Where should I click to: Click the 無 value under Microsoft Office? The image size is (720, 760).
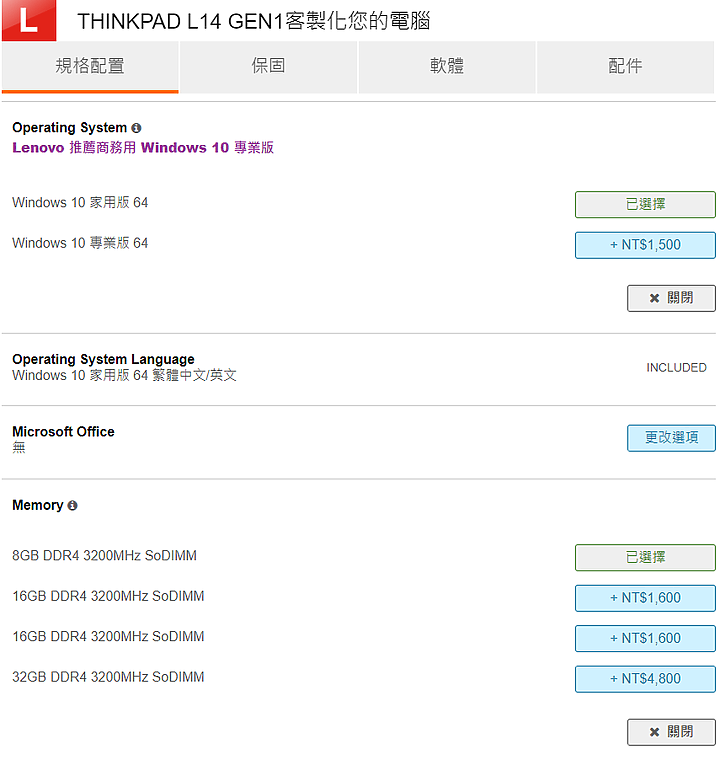(x=19, y=447)
